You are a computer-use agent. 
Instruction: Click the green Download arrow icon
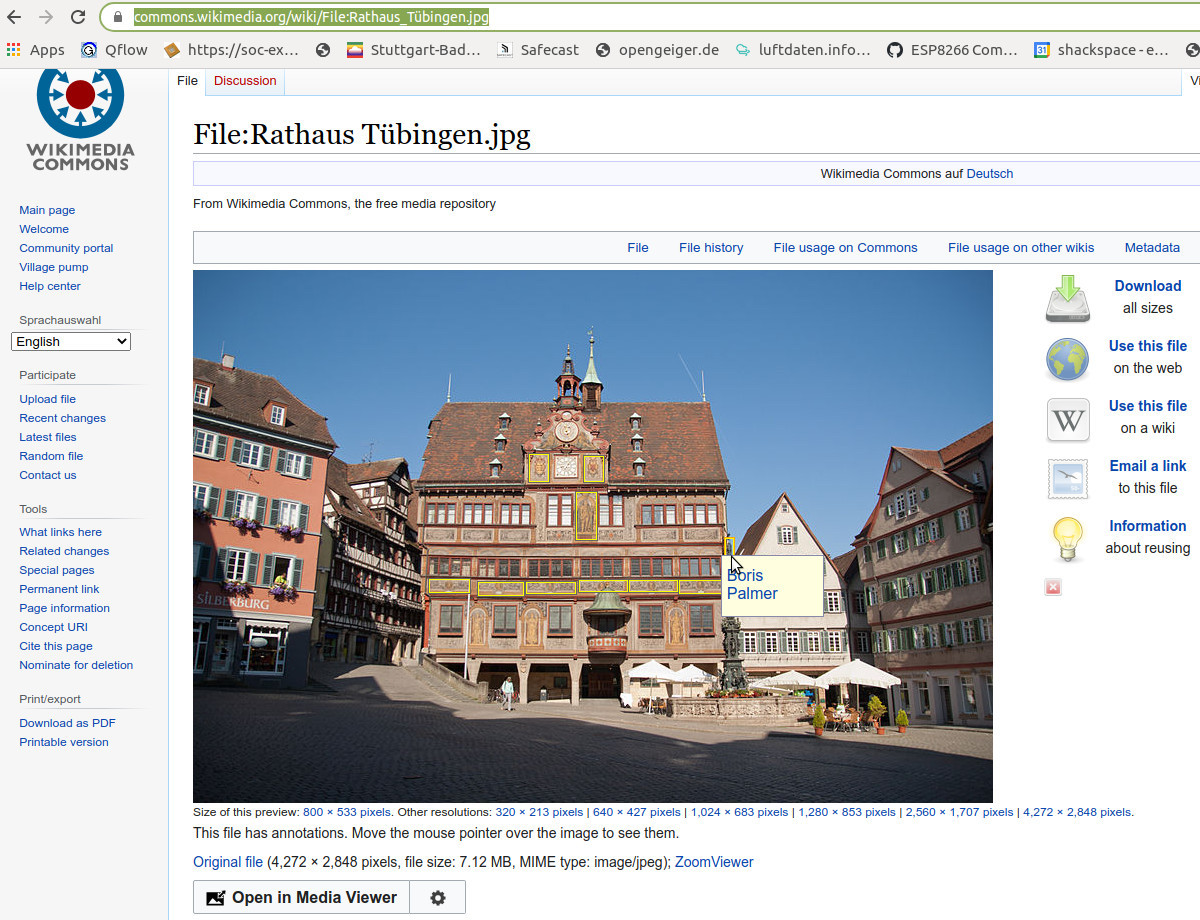(x=1067, y=298)
